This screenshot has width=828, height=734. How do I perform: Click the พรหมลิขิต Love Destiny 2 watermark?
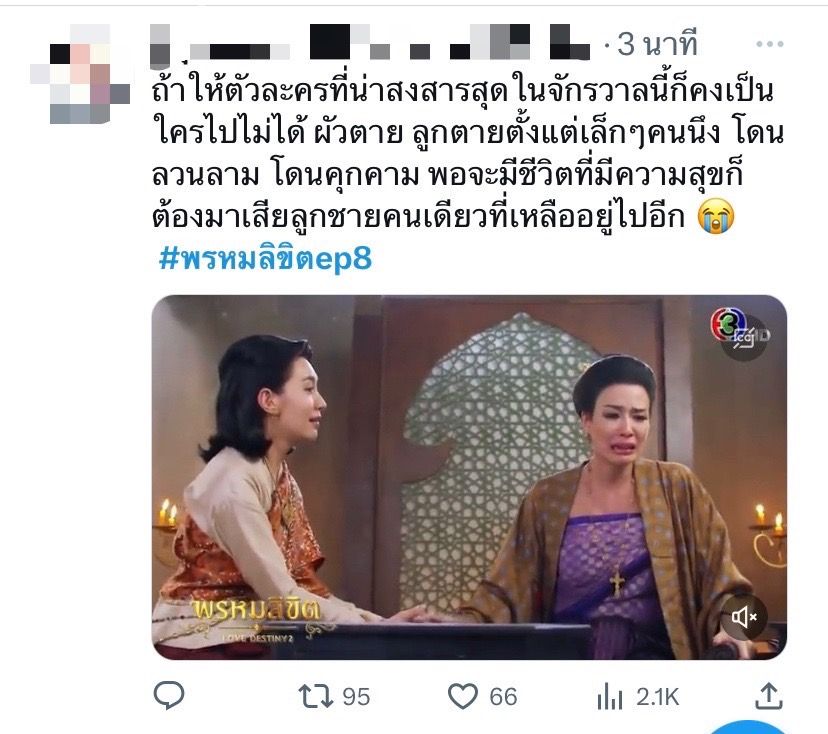click(x=256, y=620)
